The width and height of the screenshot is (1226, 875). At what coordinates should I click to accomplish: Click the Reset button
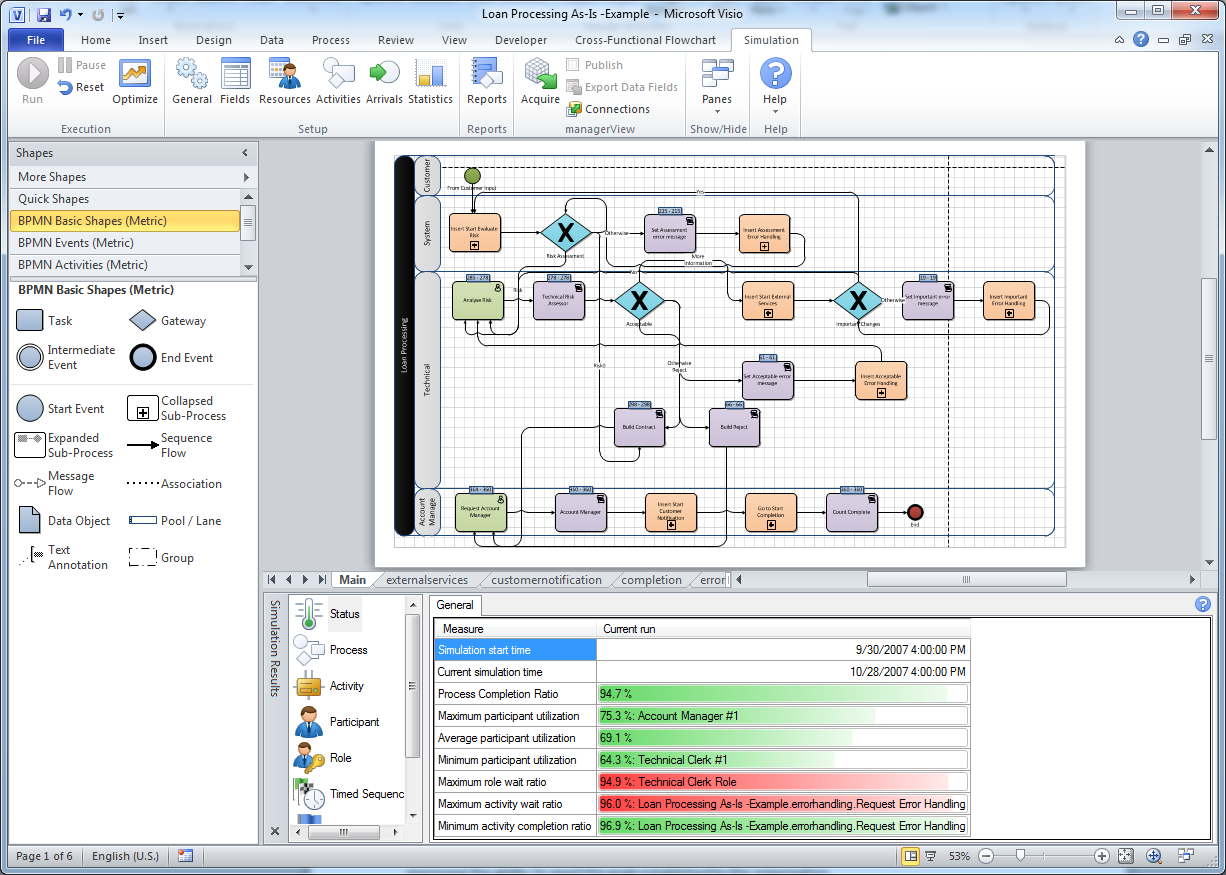pyautogui.click(x=81, y=87)
